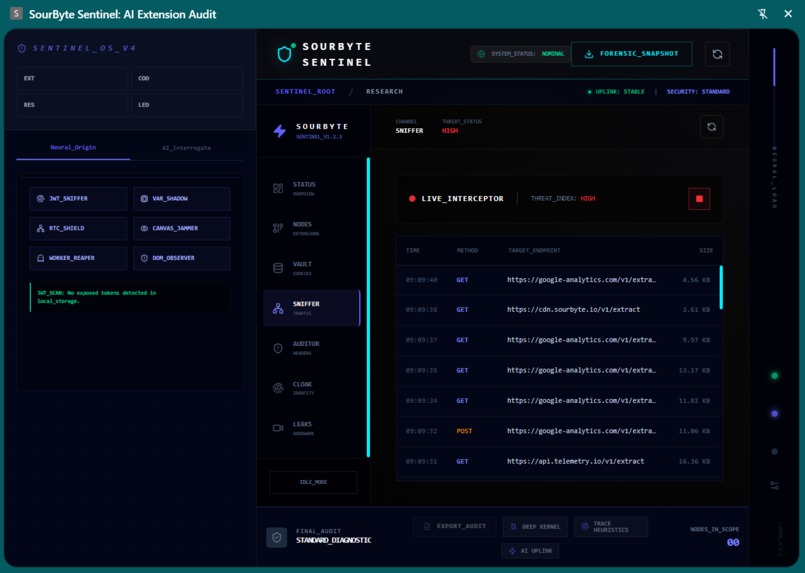Select the 09:09:31 api.telemetry.io request row
This screenshot has width=805, height=573.
[x=558, y=461]
